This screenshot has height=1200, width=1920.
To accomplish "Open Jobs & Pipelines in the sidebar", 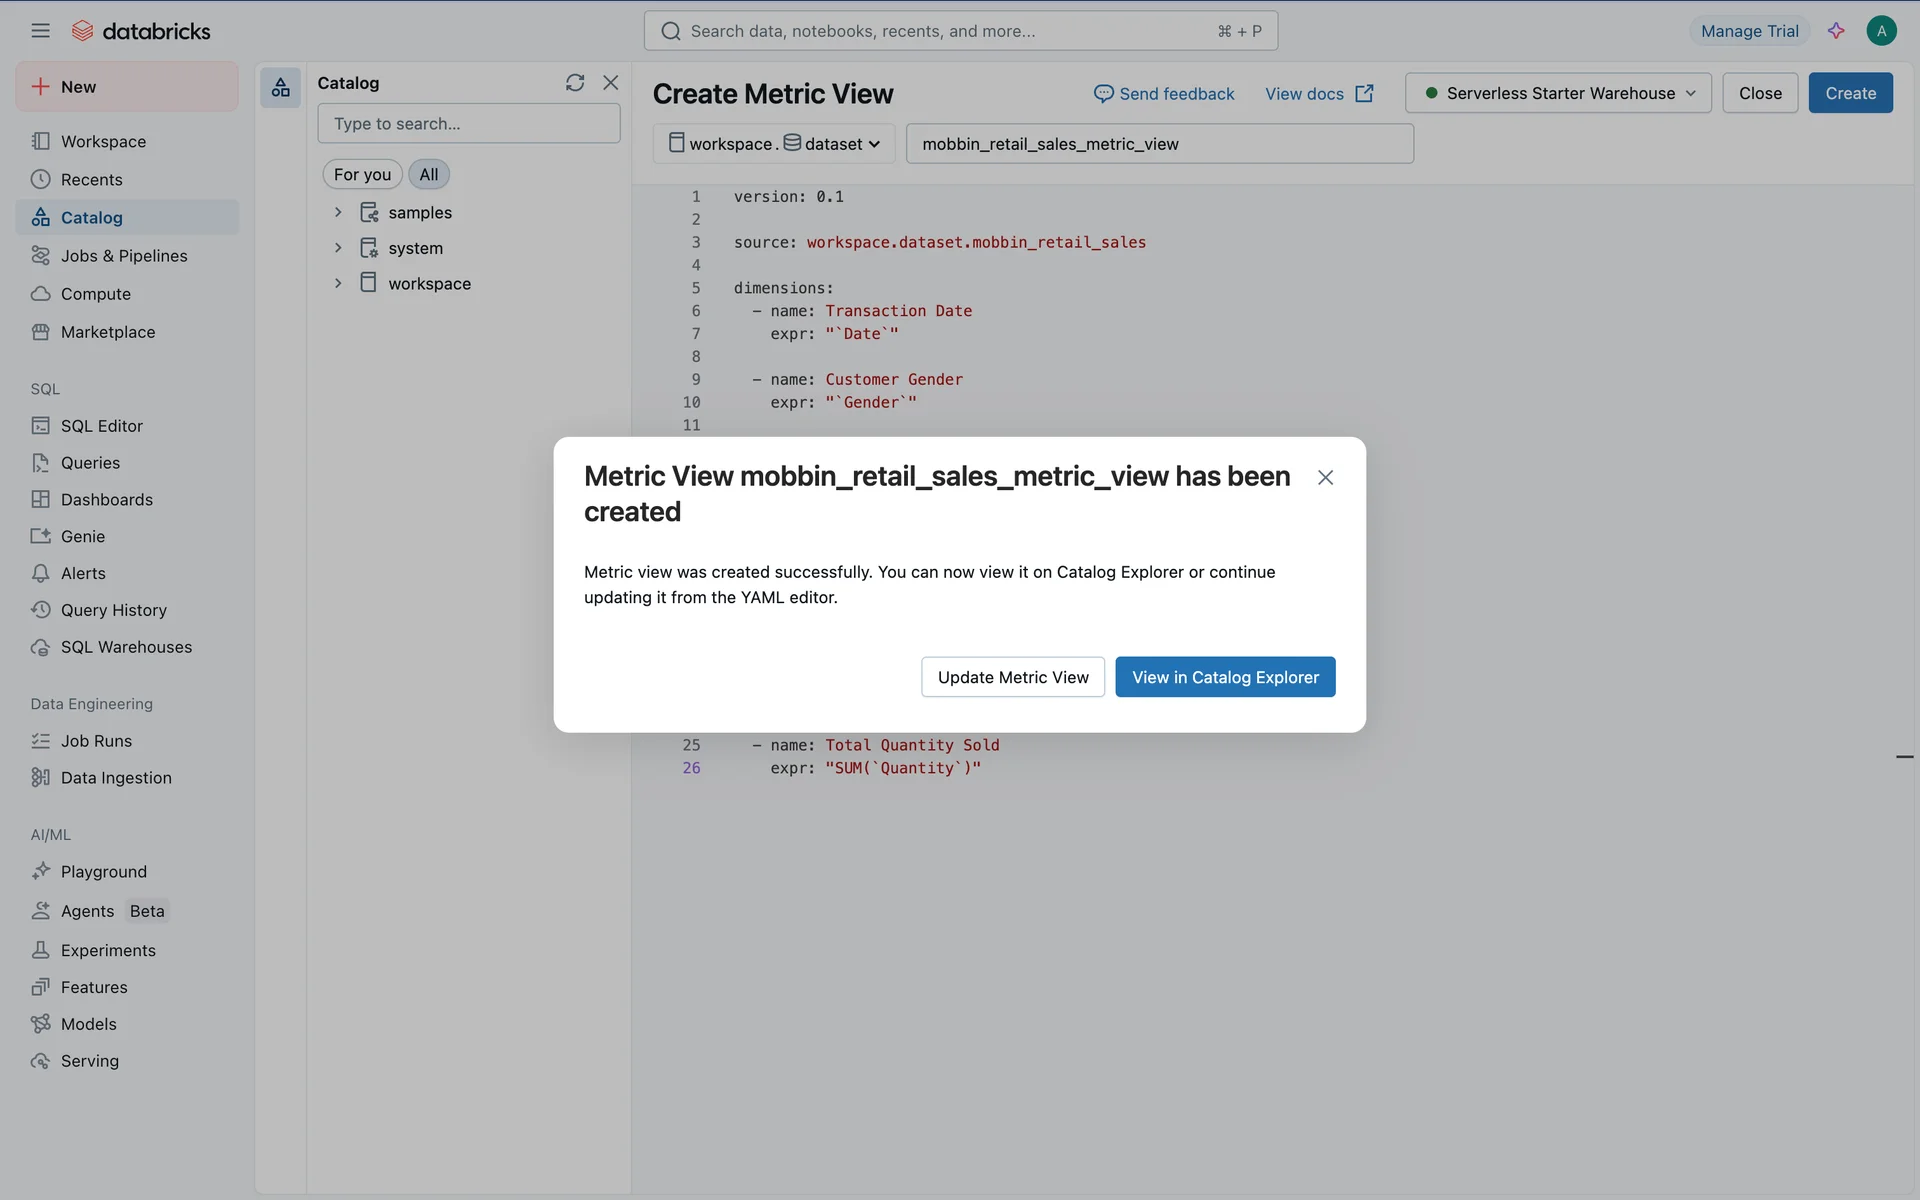I will point(124,255).
